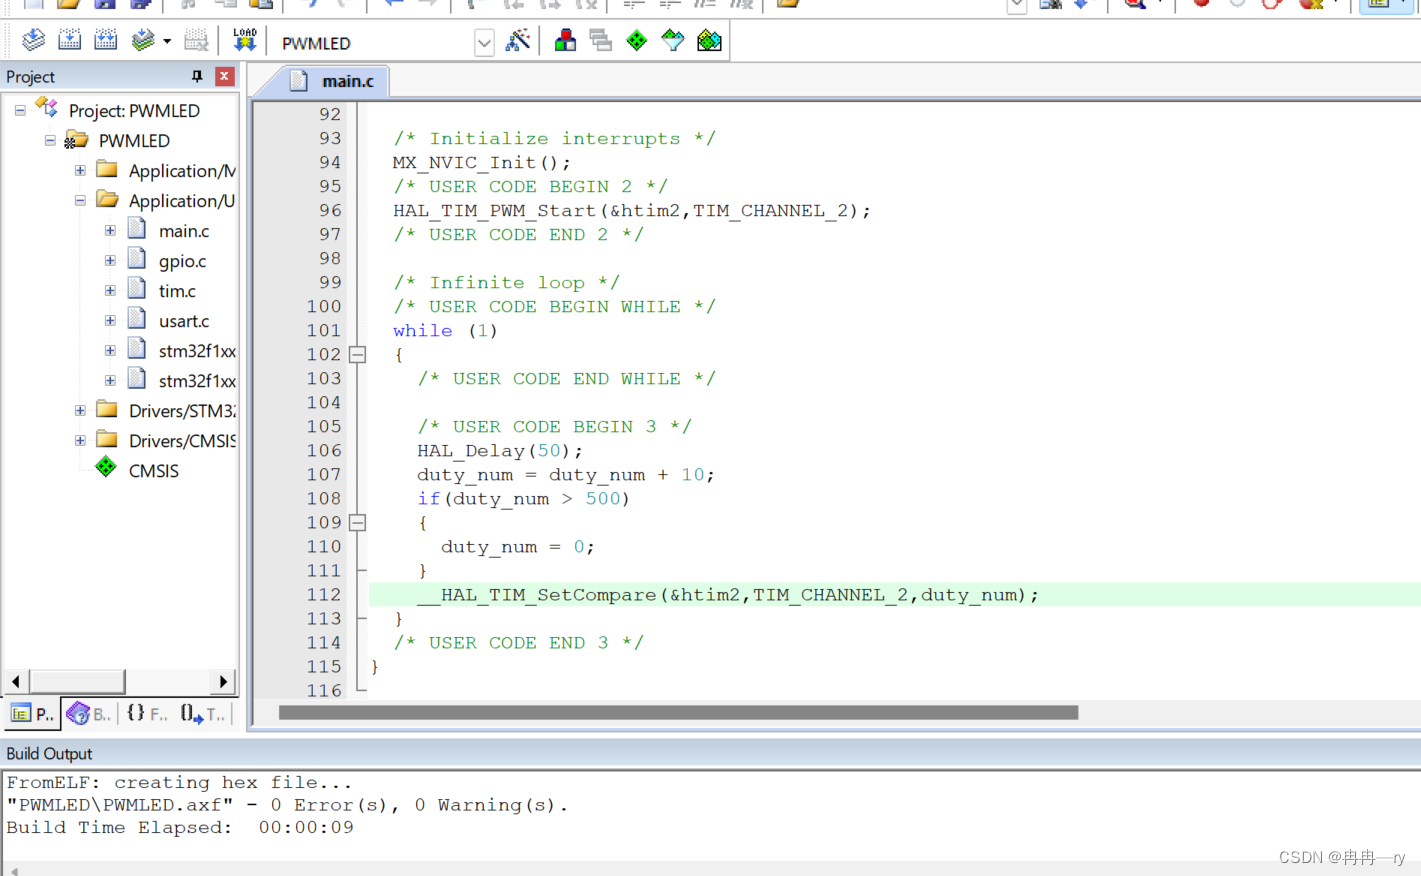Screen dimensions: 1421x876
Task: Collapse code block at line 109
Action: pyautogui.click(x=357, y=522)
